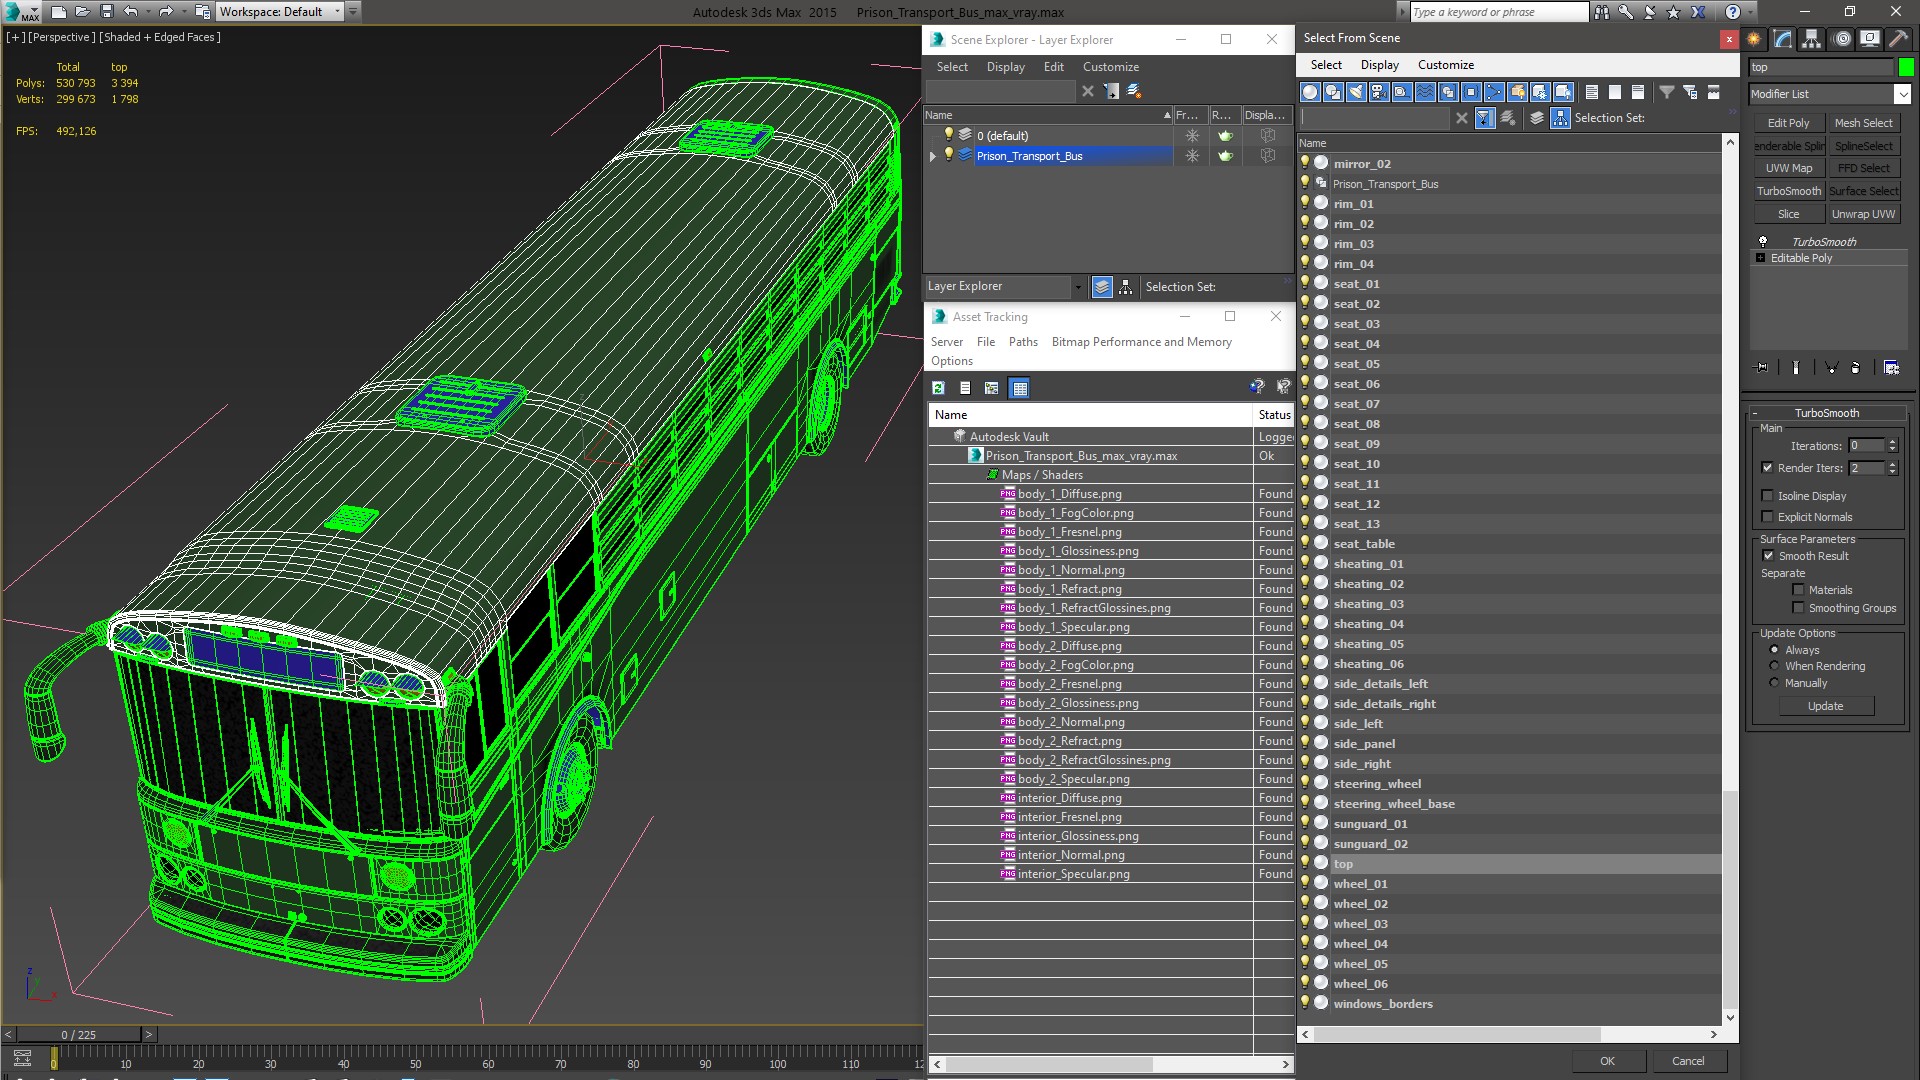Screen dimensions: 1920x1080
Task: Open the Customize menu in Scene Explorer
Action: pos(1111,67)
